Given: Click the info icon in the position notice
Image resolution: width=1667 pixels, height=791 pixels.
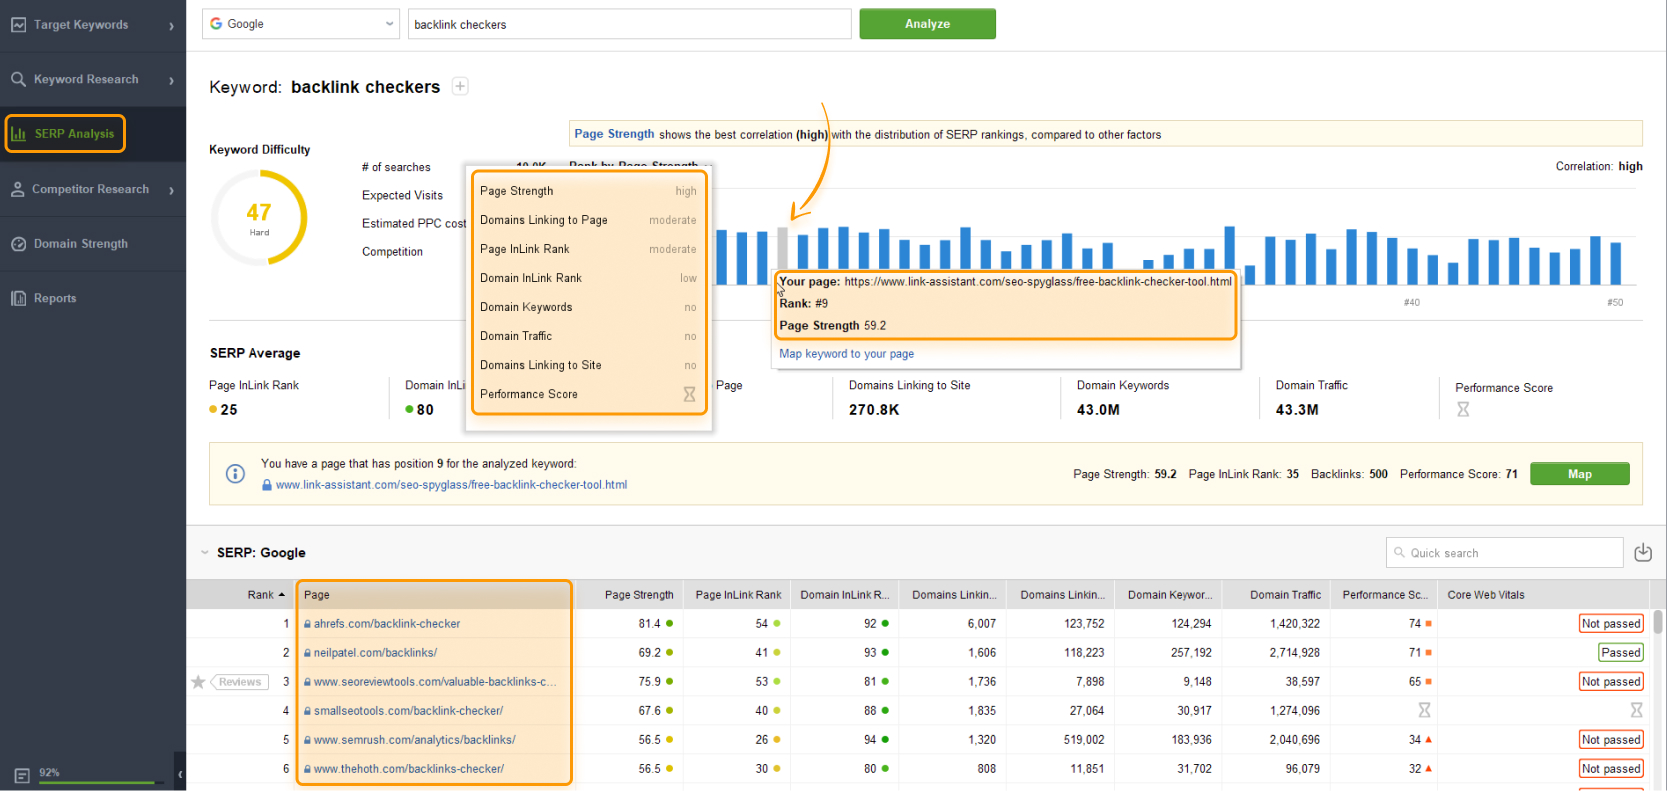Looking at the screenshot, I should point(235,474).
